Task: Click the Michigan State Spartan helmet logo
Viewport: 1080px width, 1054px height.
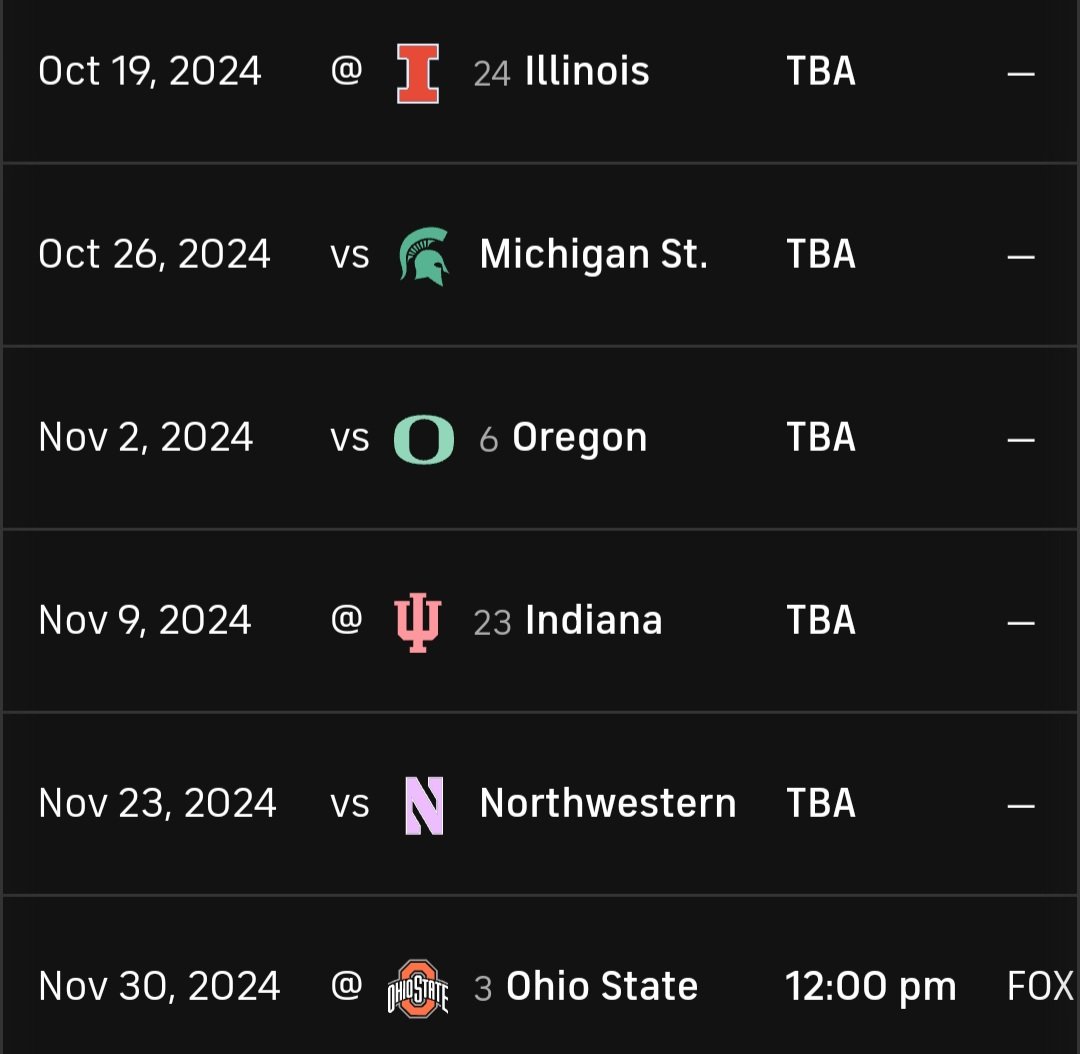Action: click(x=424, y=256)
